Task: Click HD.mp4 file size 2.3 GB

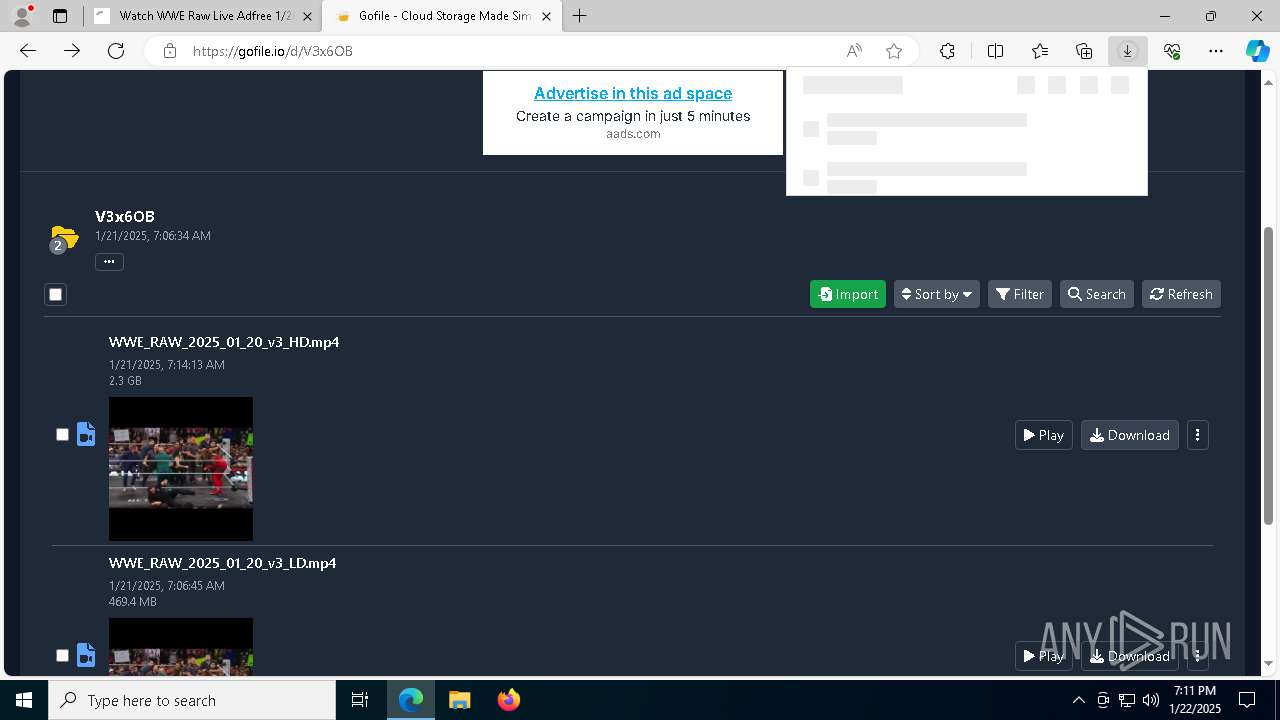Action: point(125,381)
